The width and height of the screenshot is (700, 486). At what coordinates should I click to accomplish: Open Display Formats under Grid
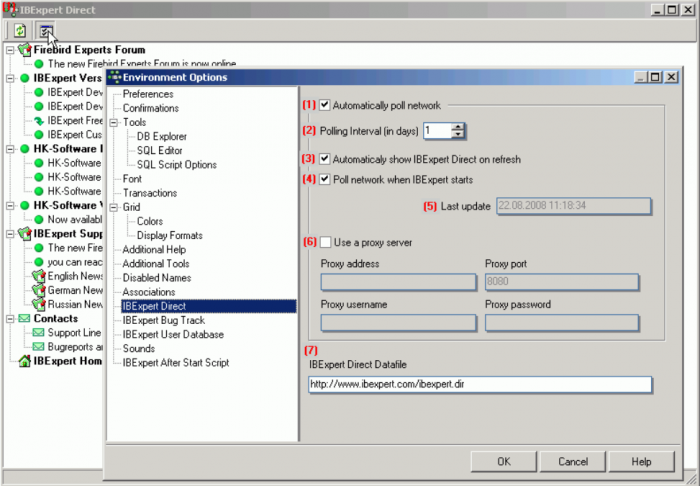[x=170, y=236]
